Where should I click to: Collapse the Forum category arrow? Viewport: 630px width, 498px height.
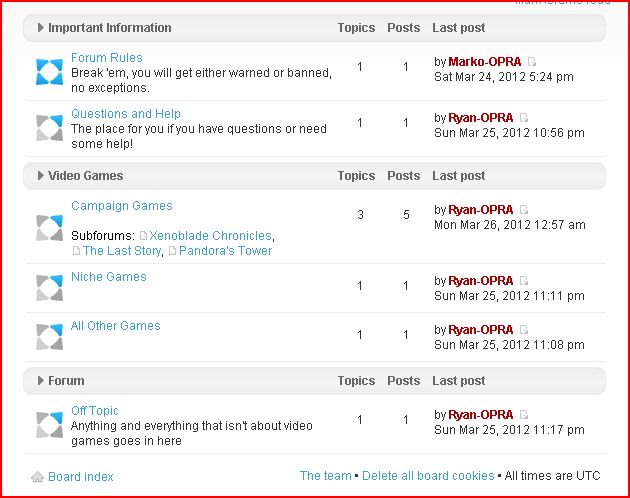pyautogui.click(x=41, y=381)
